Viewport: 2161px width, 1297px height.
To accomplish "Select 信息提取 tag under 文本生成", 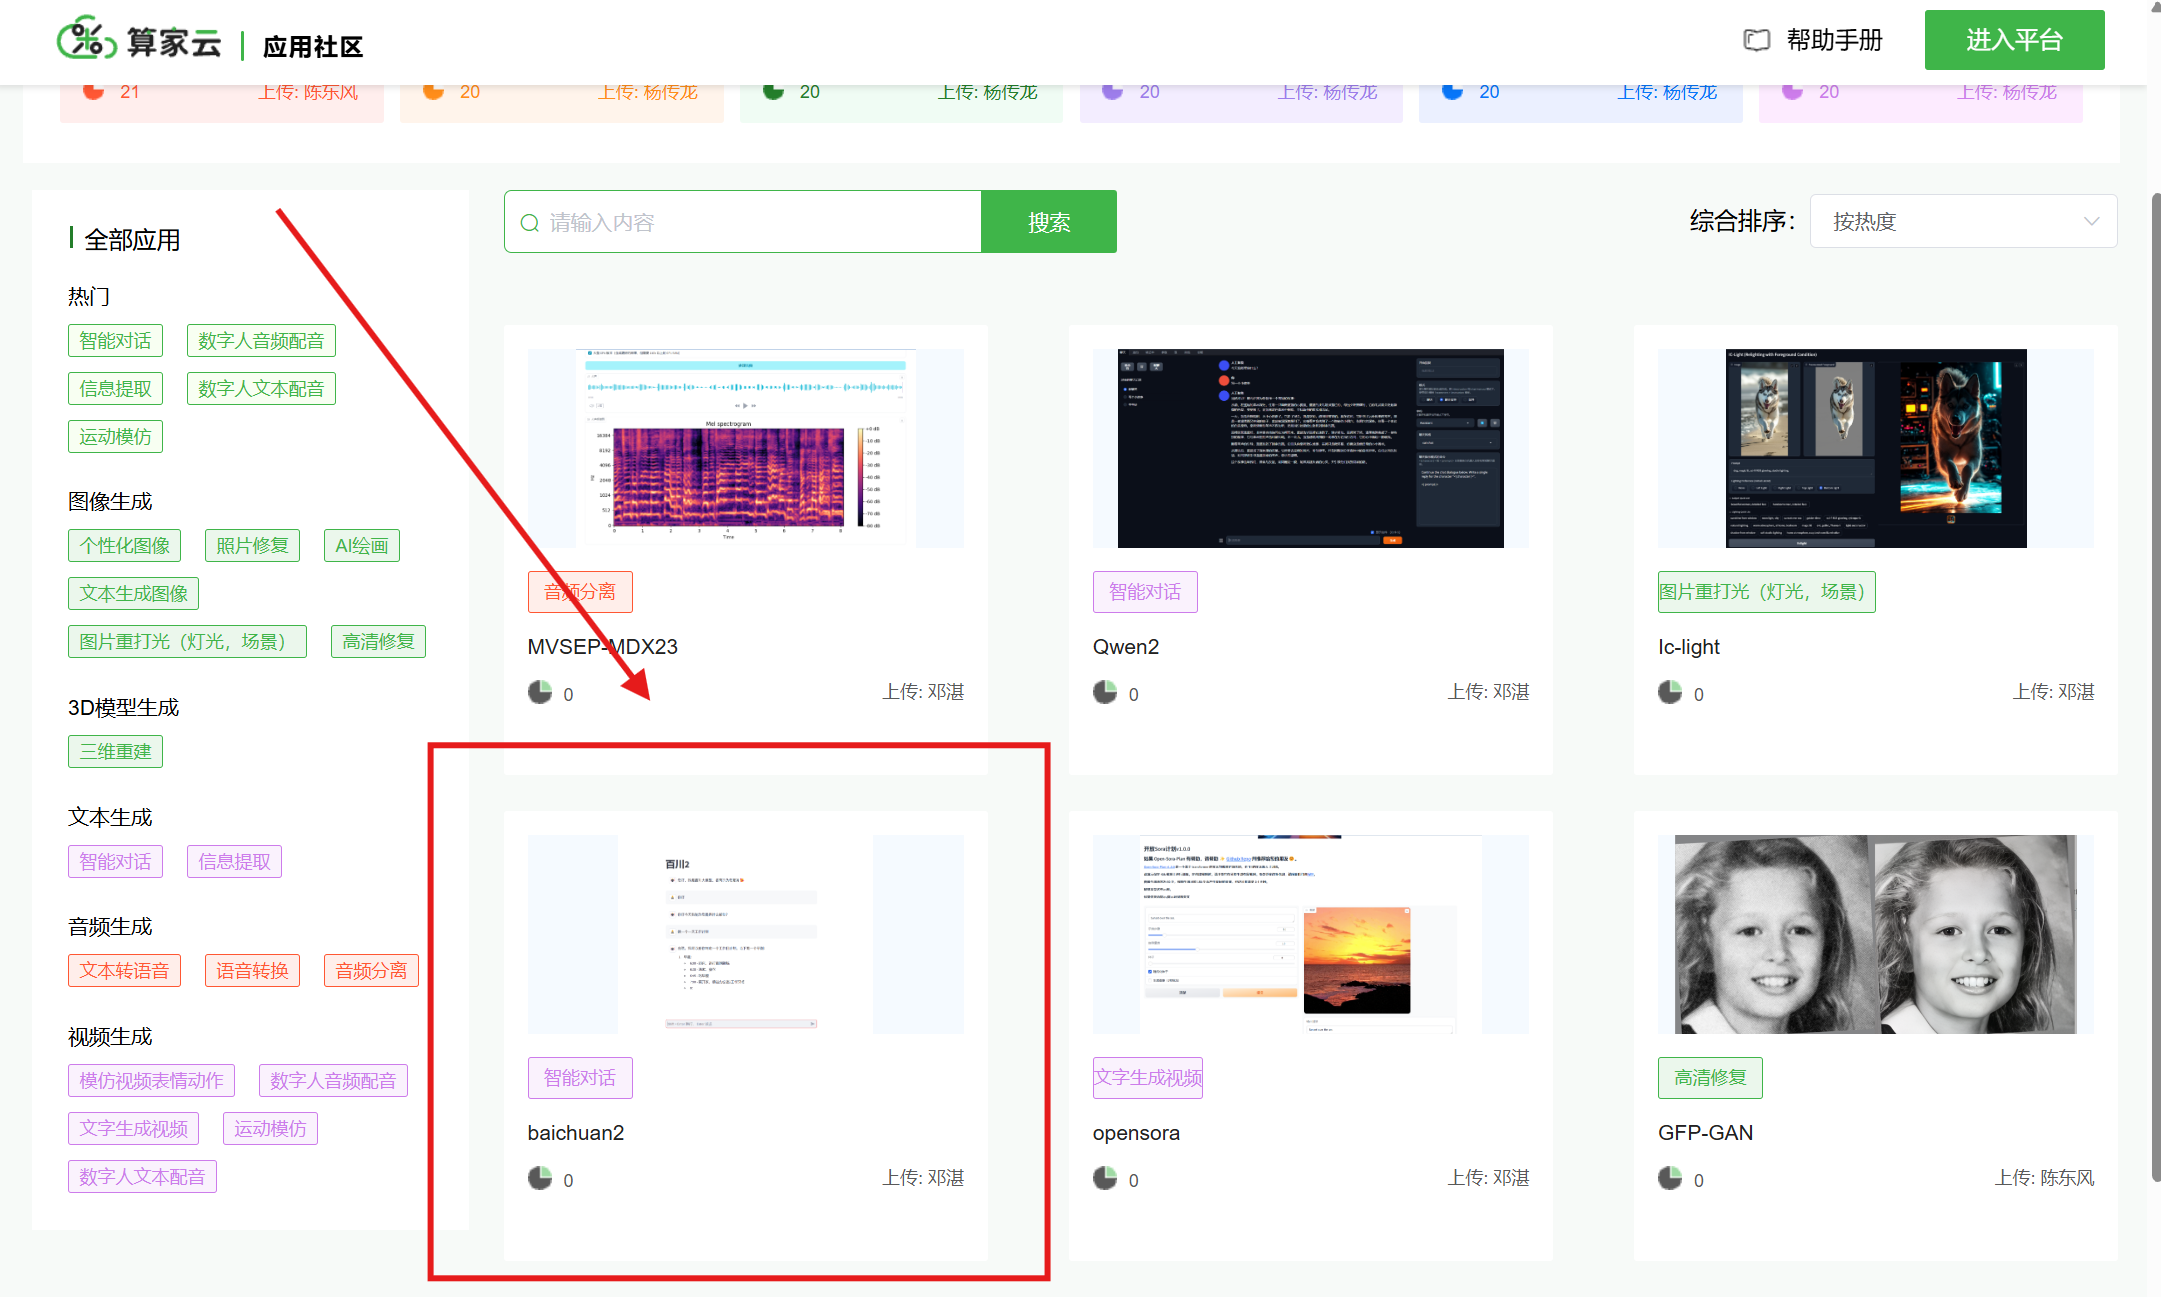I will [x=234, y=862].
